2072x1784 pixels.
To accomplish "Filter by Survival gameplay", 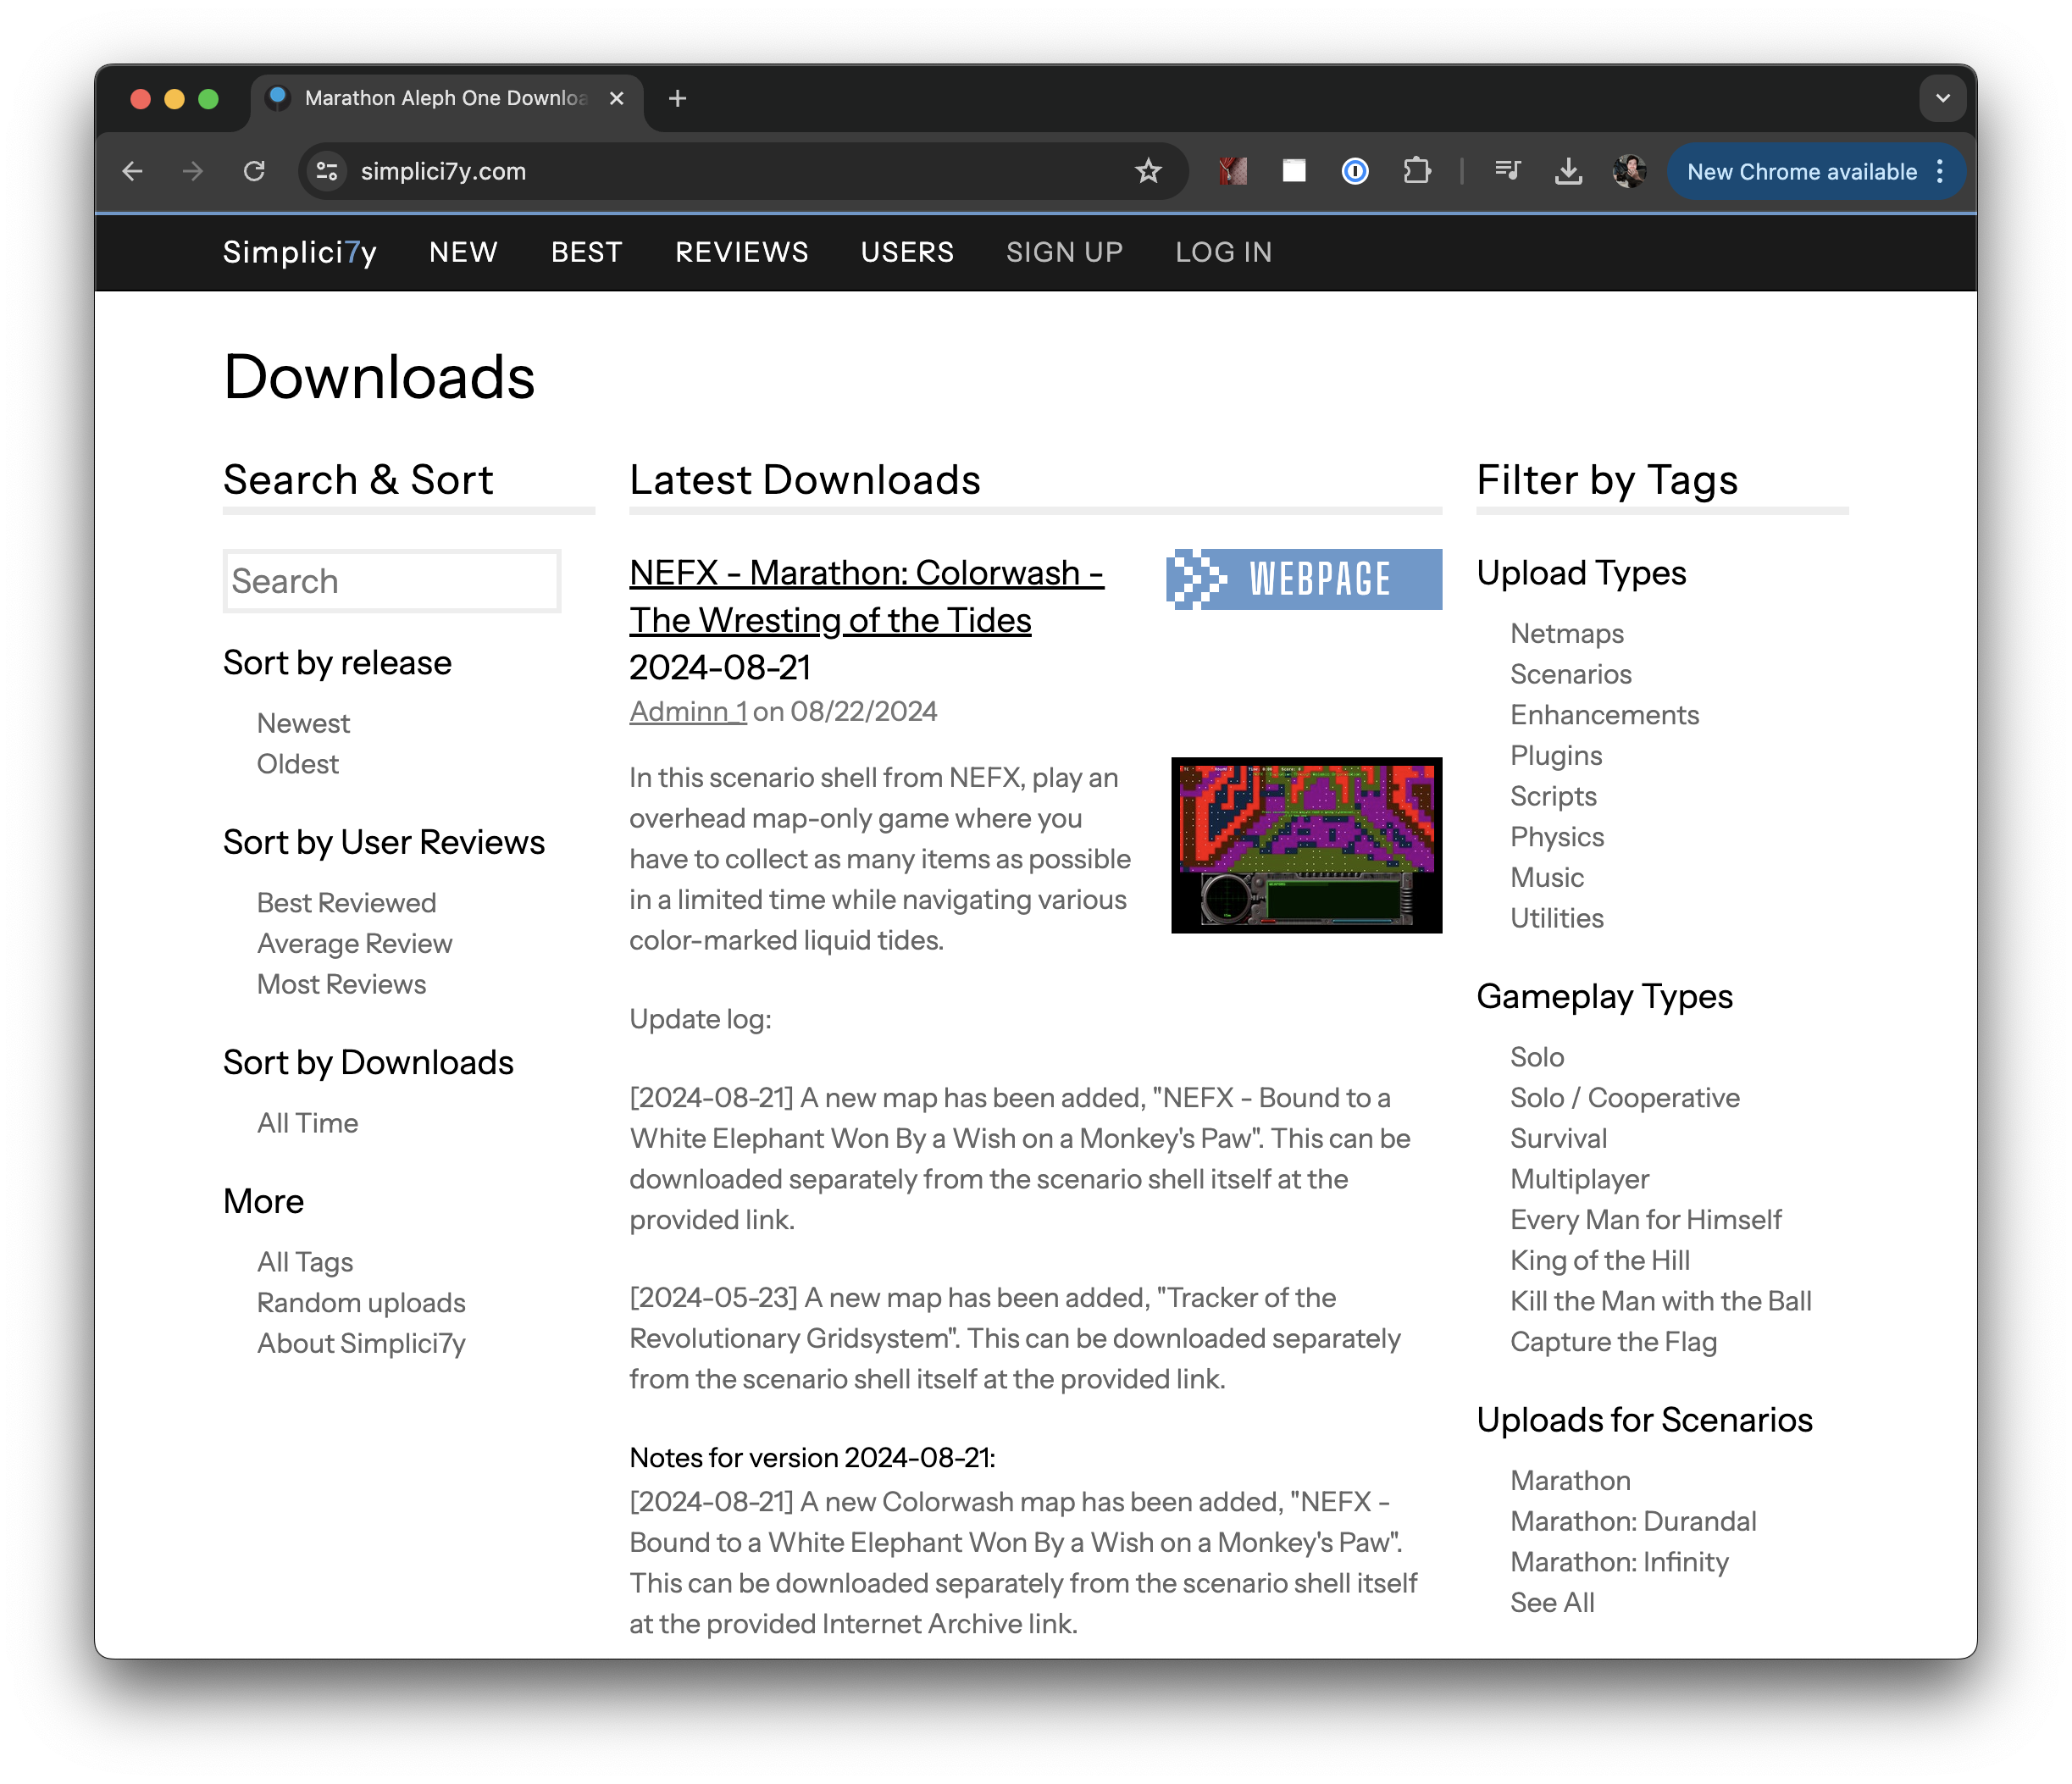I will click(x=1559, y=1138).
